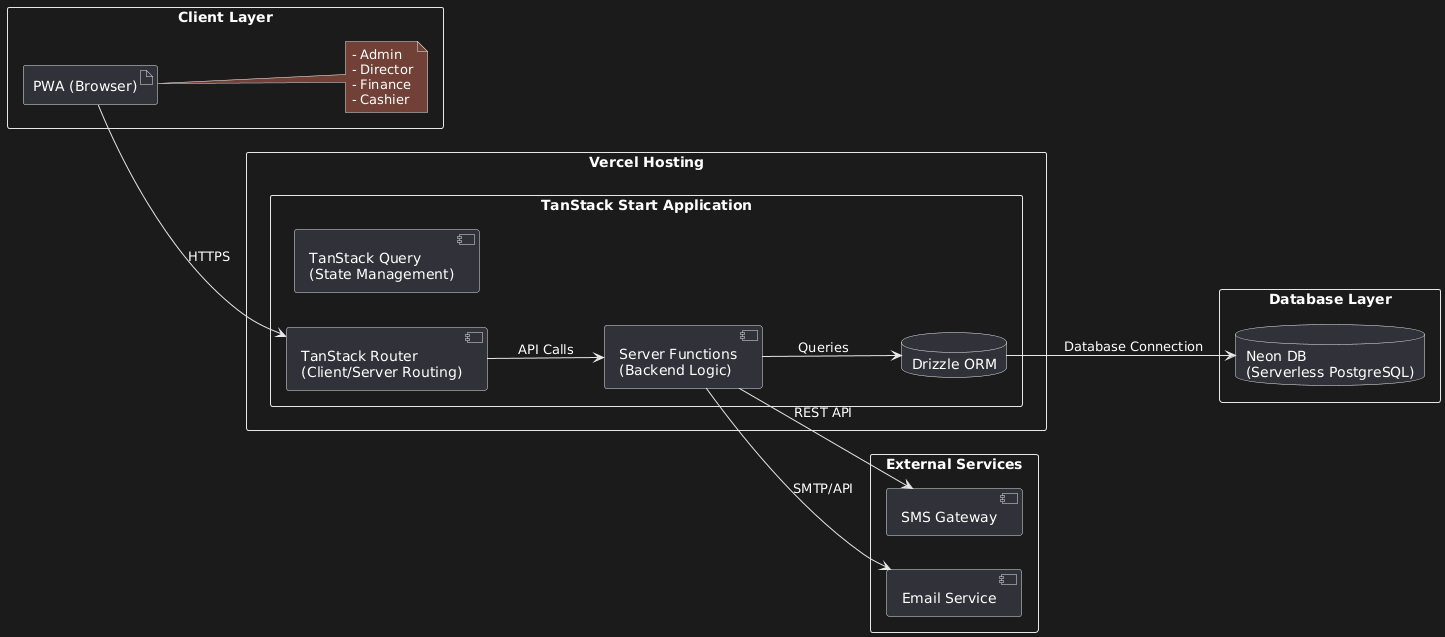Click the "Vercel Hosting" group title
The width and height of the screenshot is (1445, 637).
[x=646, y=162]
